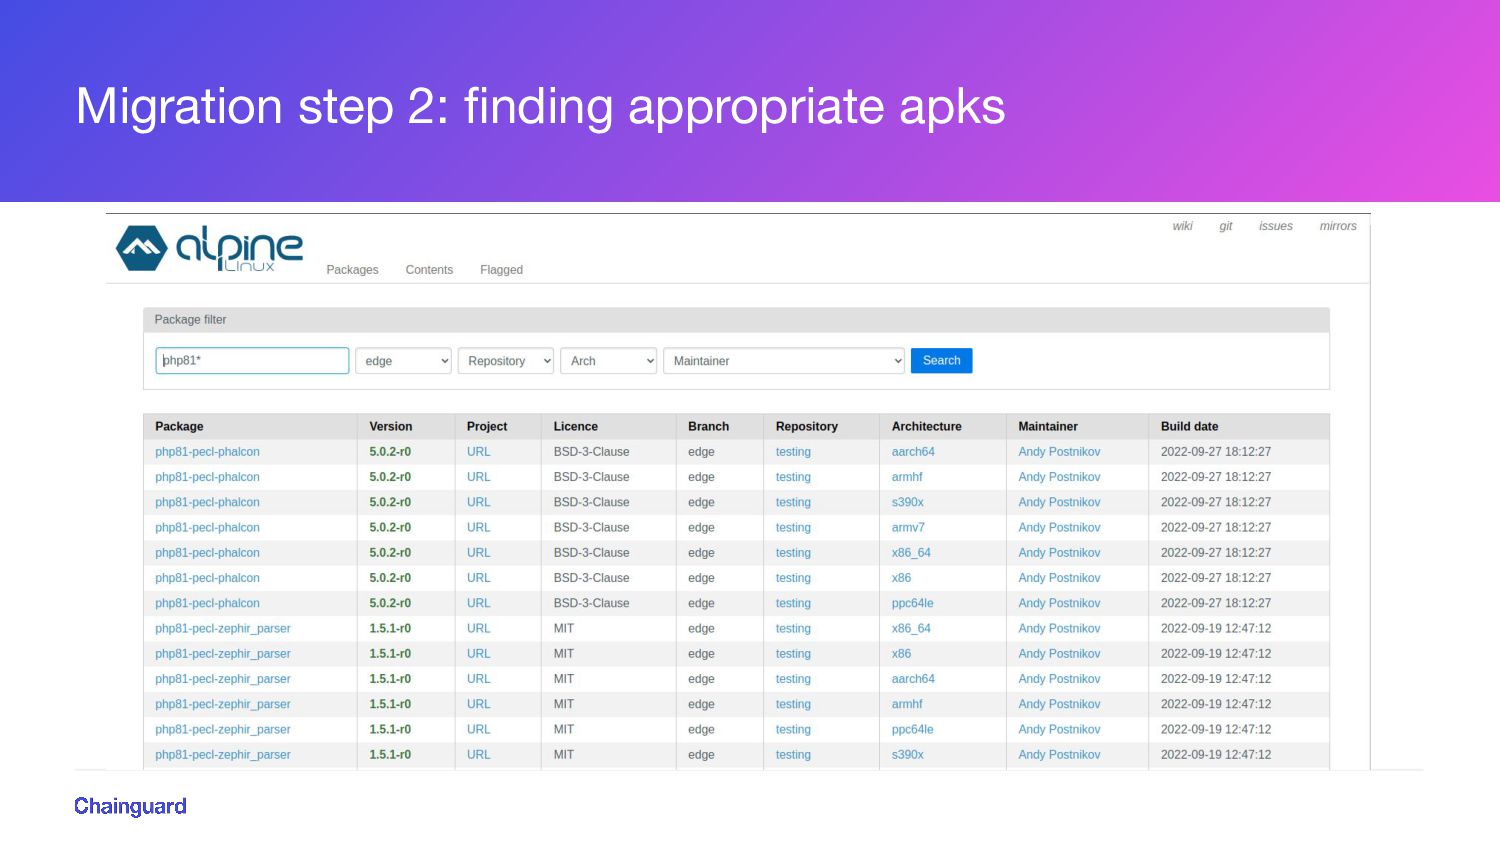1500x844 pixels.
Task: Filter by aarch64 in phalcon row
Action: click(x=913, y=452)
